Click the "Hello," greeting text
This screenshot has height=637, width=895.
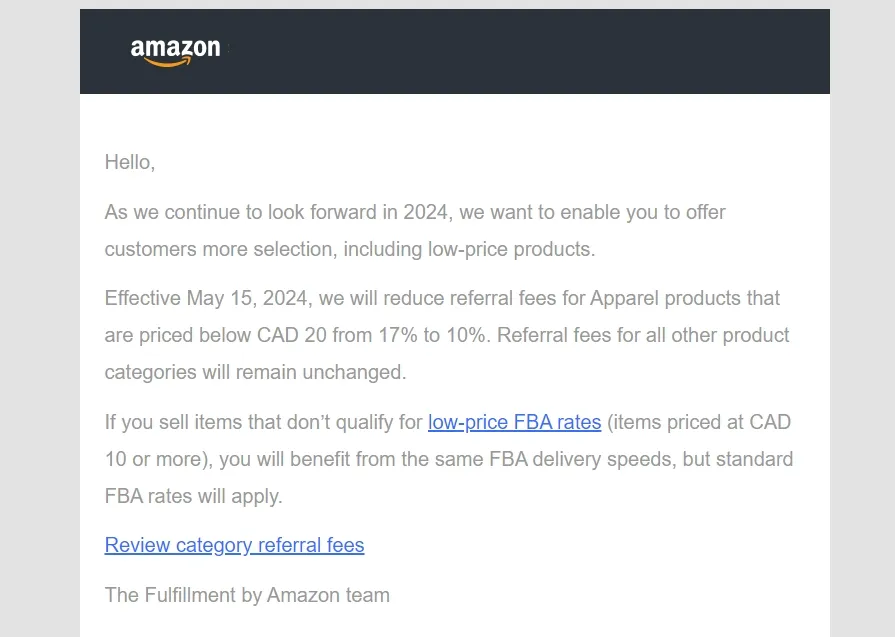130,162
